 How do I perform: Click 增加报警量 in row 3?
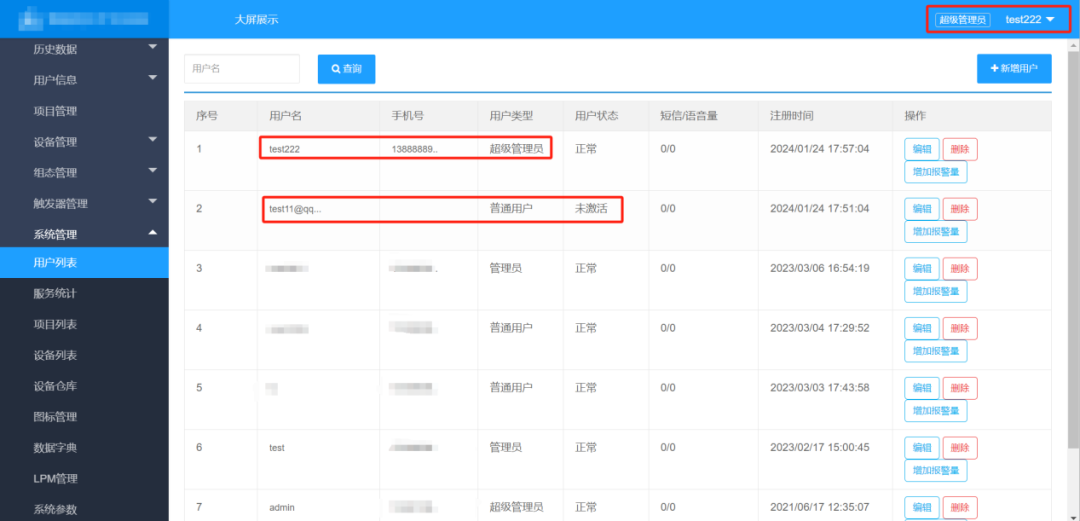(x=935, y=292)
